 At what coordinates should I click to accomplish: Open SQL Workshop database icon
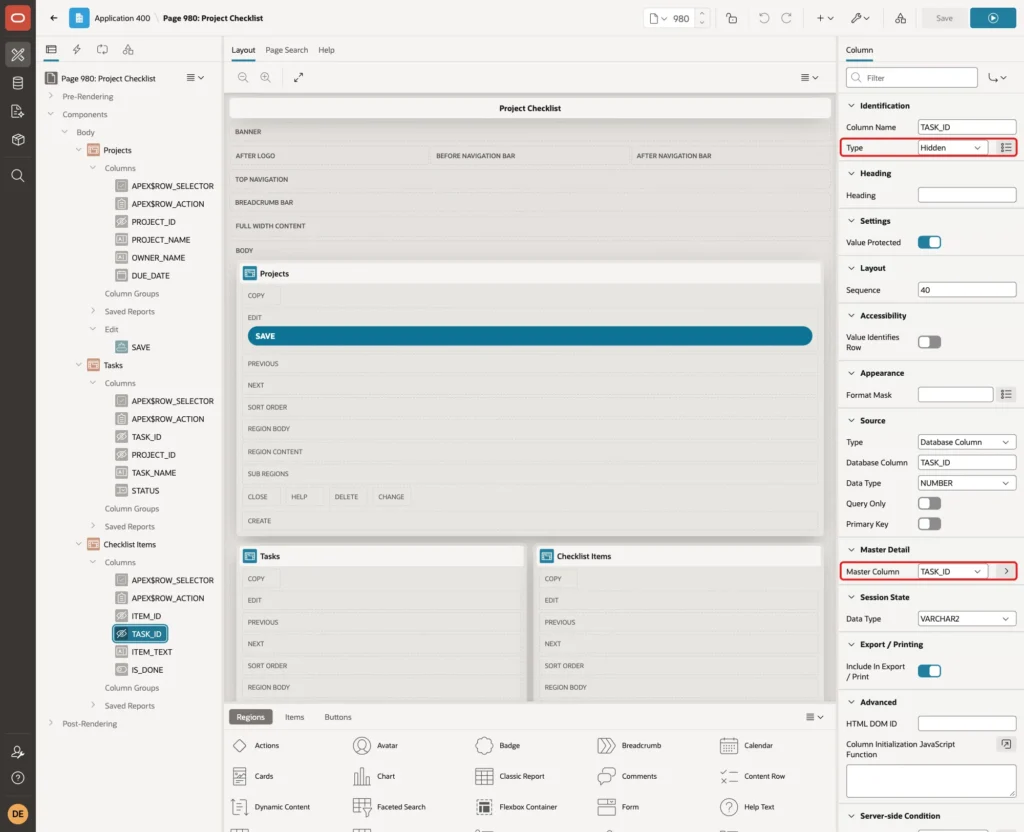(18, 83)
